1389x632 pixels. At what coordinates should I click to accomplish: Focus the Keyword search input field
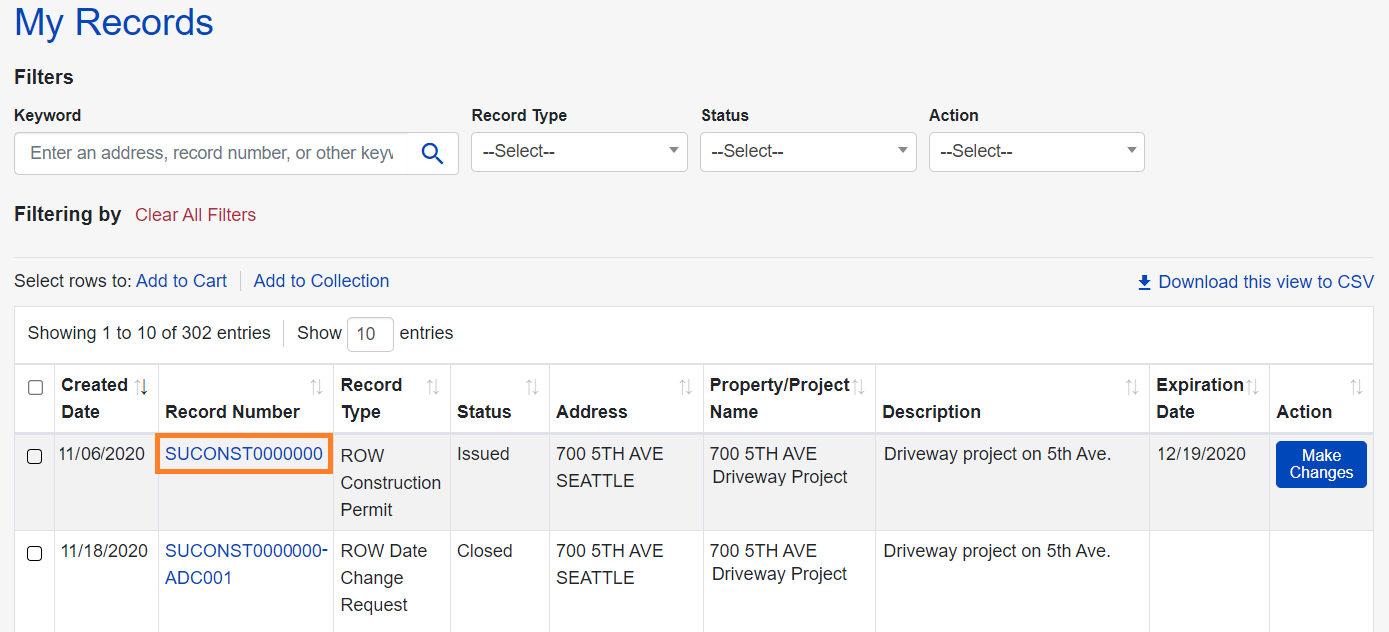pyautogui.click(x=211, y=153)
